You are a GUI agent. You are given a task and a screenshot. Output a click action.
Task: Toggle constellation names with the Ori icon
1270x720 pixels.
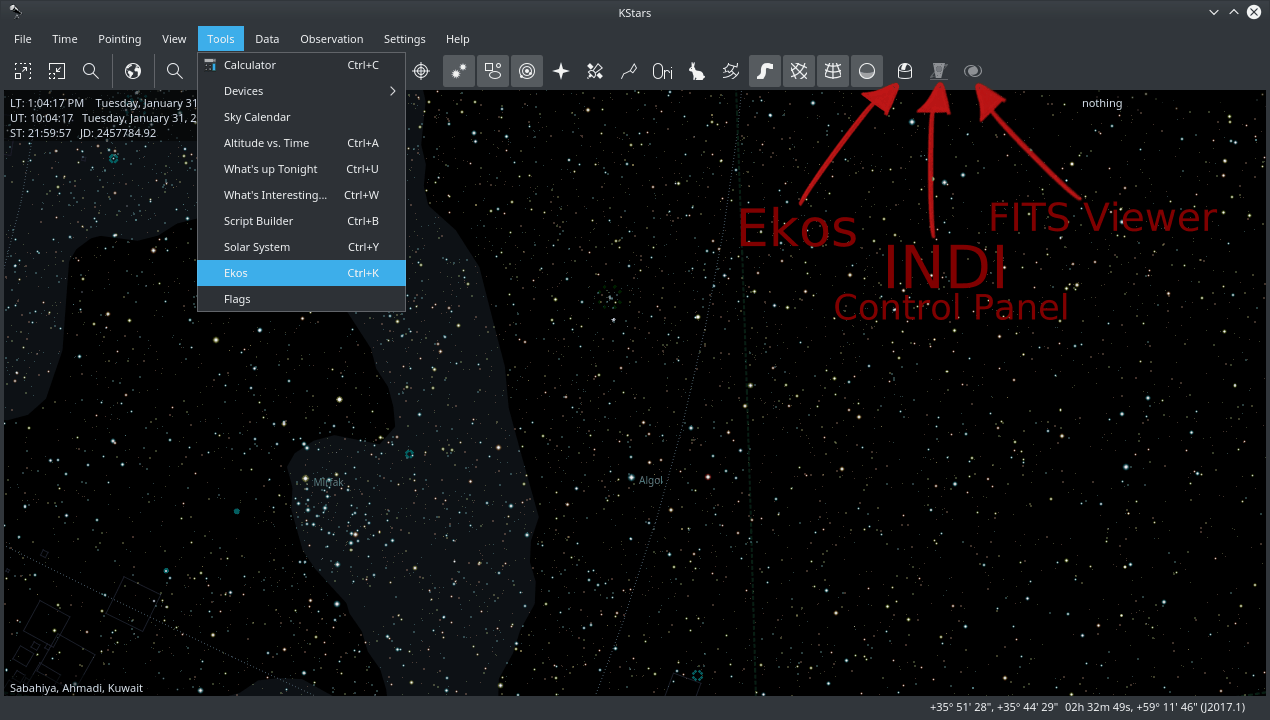[661, 71]
